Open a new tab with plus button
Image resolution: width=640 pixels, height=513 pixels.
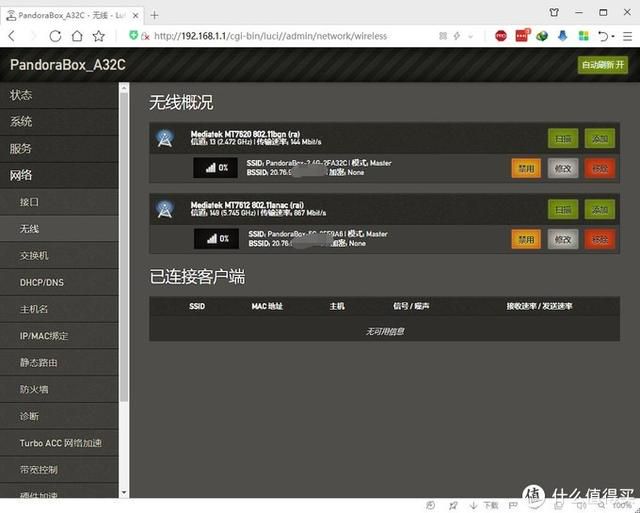point(154,16)
